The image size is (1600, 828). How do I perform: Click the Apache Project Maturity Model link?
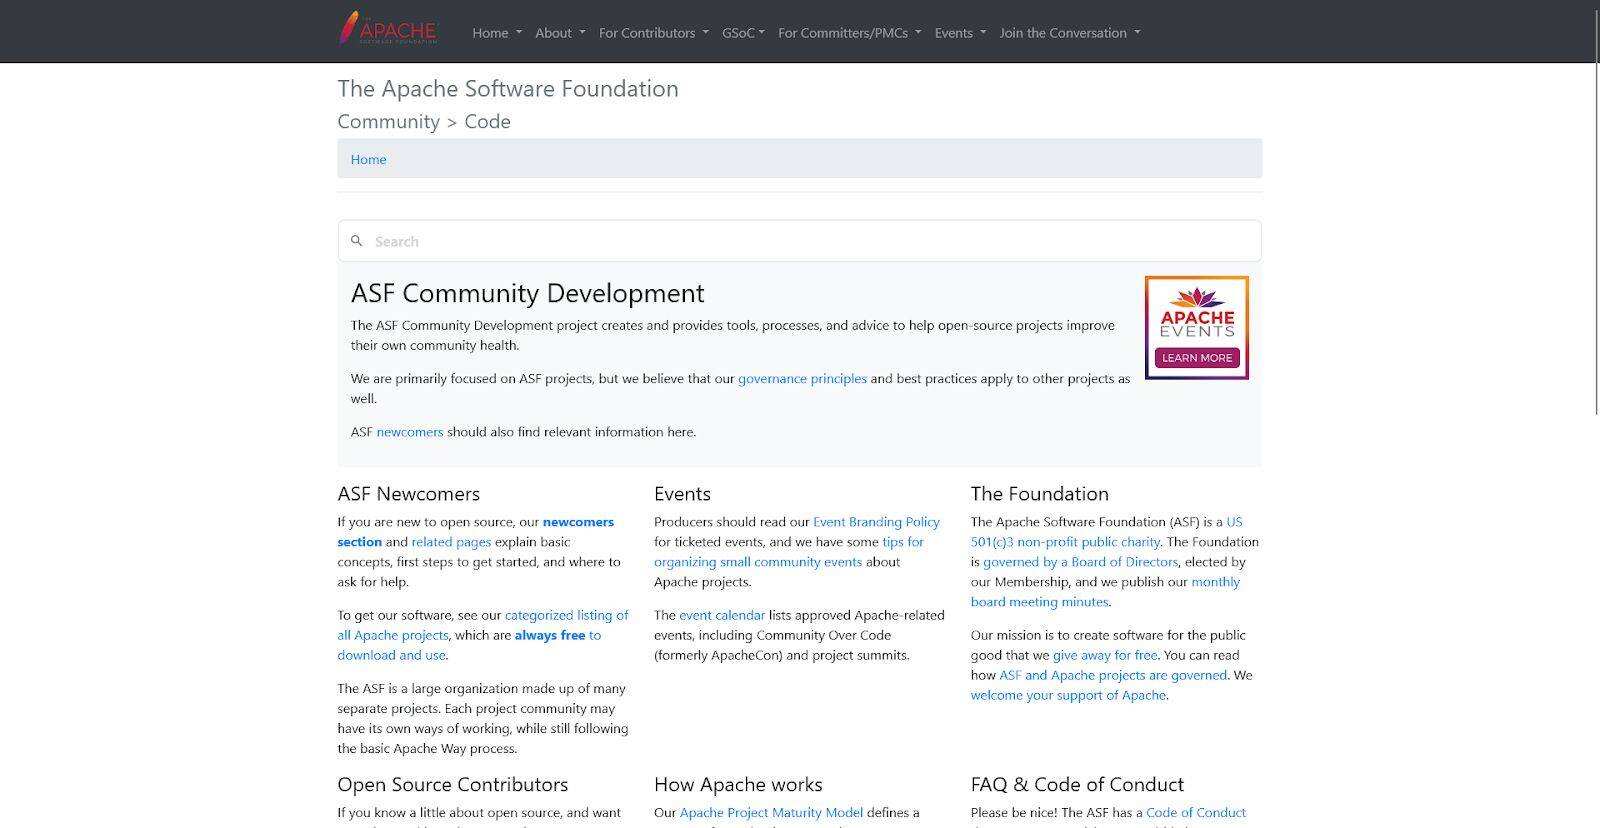pos(771,813)
